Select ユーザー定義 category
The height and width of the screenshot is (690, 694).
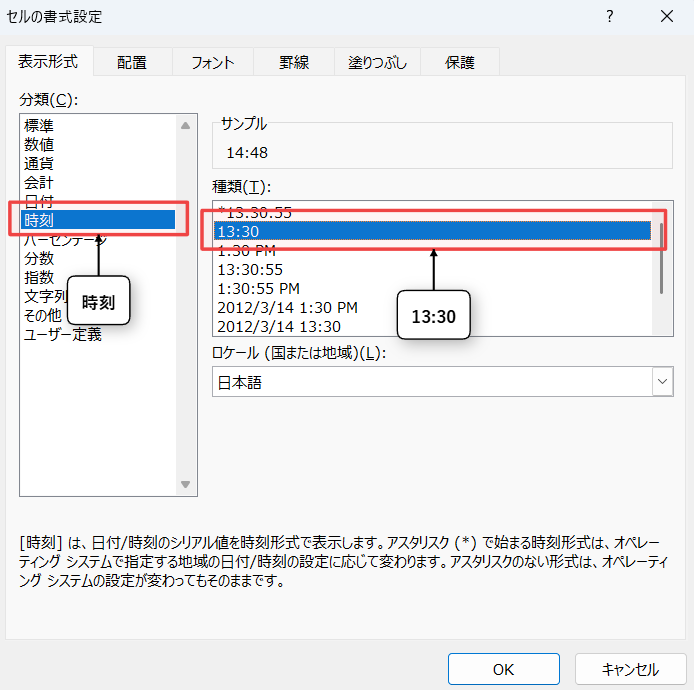tap(62, 334)
